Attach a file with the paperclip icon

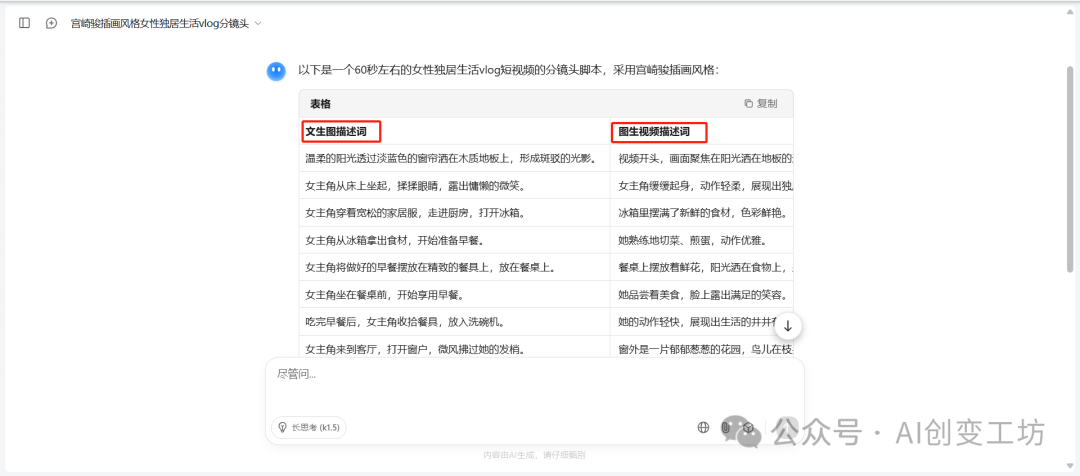pyautogui.click(x=725, y=427)
